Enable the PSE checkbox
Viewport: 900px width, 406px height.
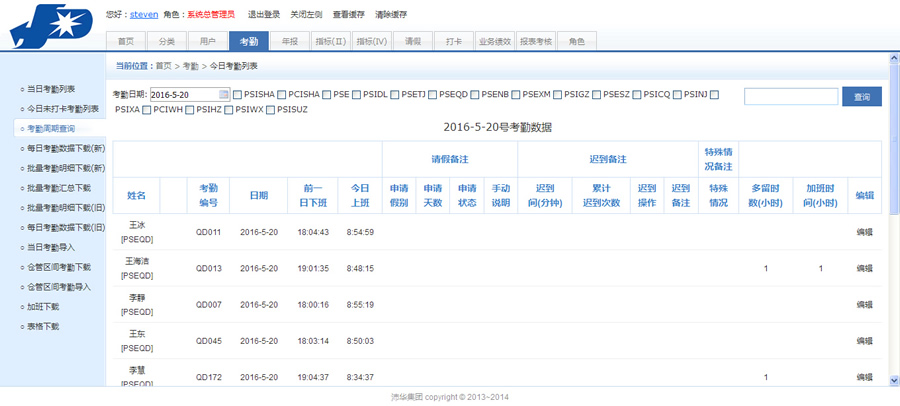click(x=327, y=95)
